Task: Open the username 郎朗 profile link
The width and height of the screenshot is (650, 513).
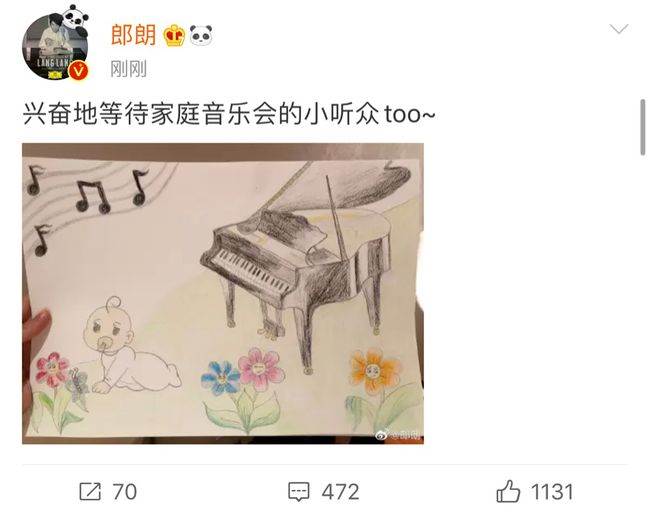Action: click(133, 35)
